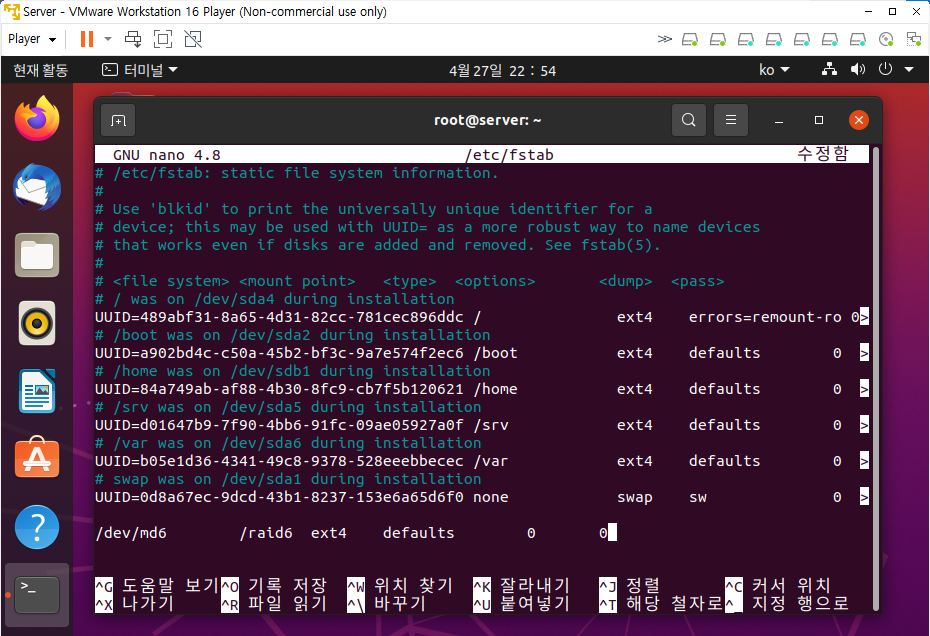The height and width of the screenshot is (636, 930).
Task: Click the GNU nano 4.8 header text
Action: (x=167, y=155)
